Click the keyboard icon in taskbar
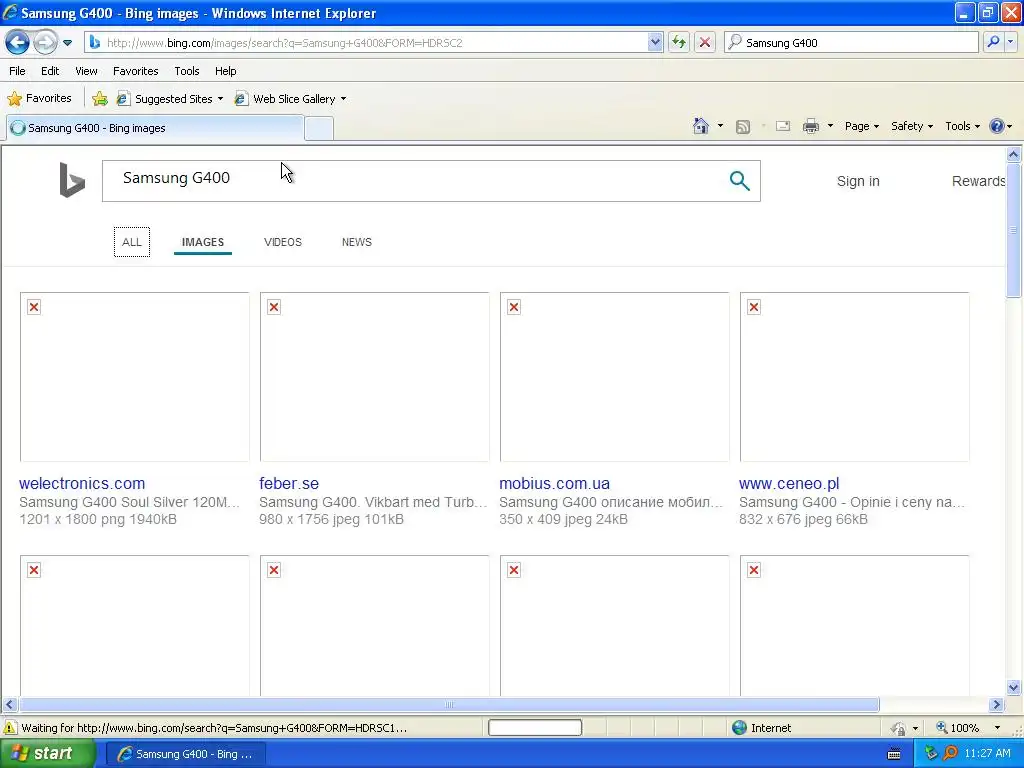 [x=894, y=754]
